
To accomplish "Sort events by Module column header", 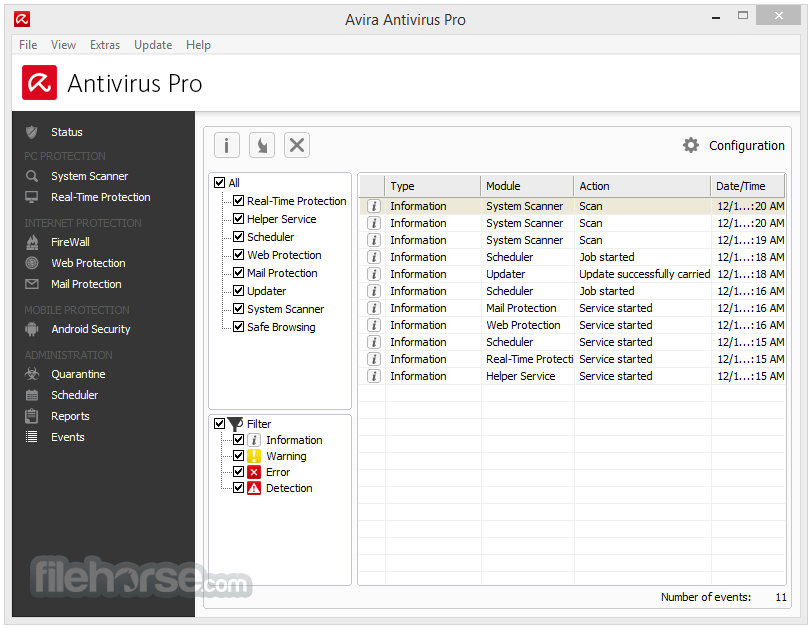I will point(527,186).
